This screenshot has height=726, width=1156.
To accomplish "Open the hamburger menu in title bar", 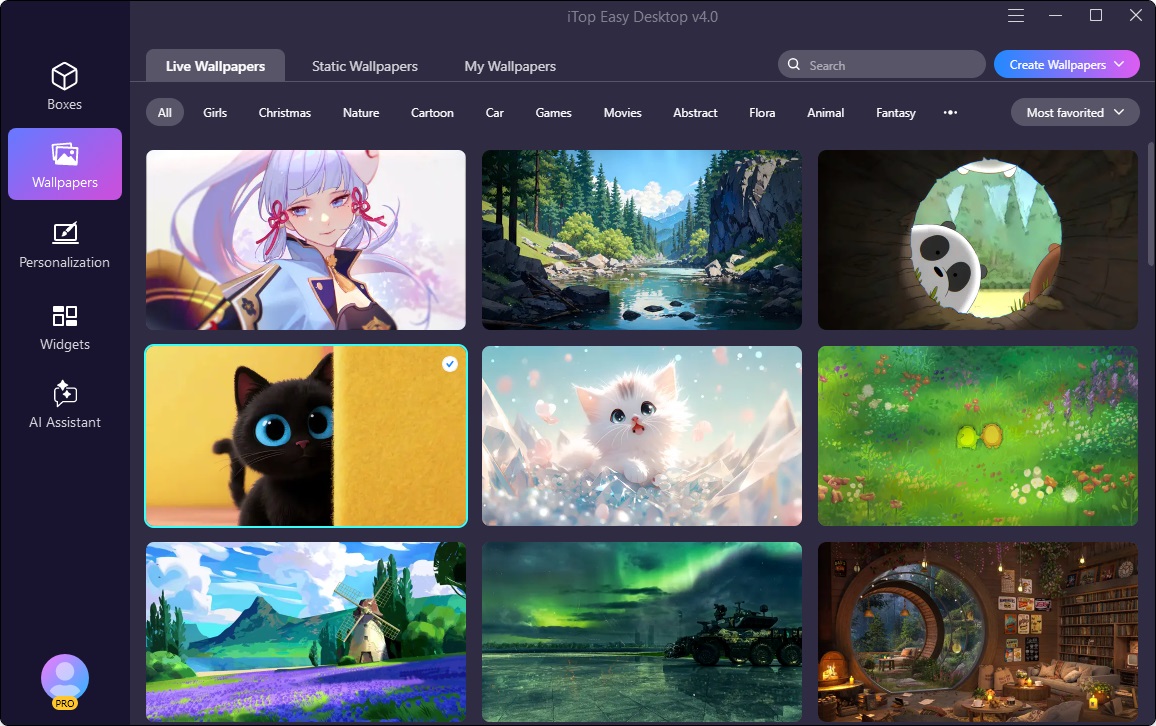I will coord(1016,16).
